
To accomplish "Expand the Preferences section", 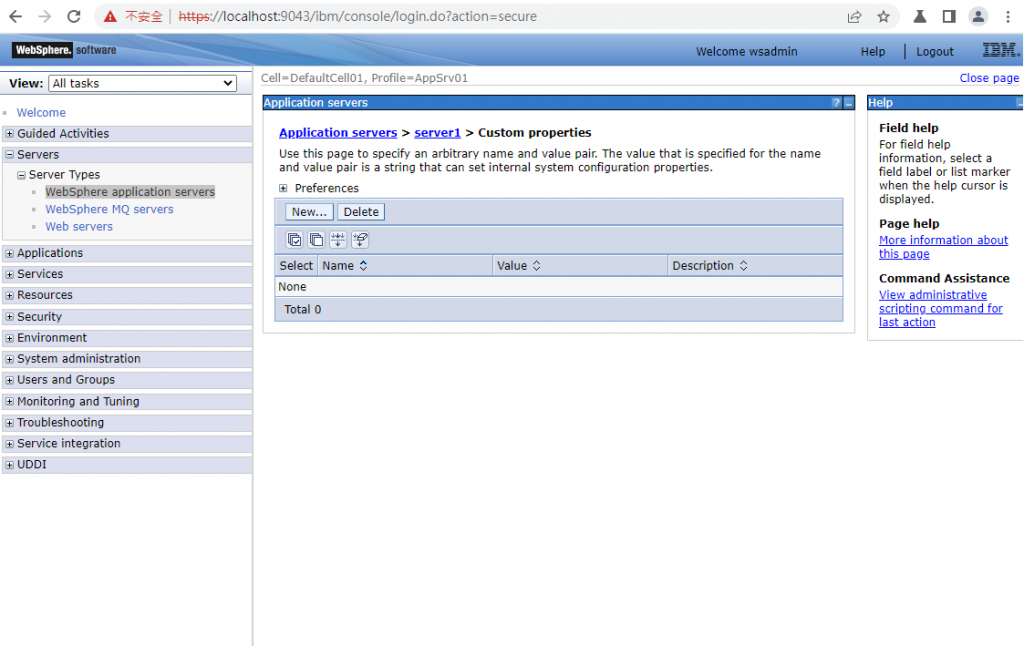I will pos(283,188).
